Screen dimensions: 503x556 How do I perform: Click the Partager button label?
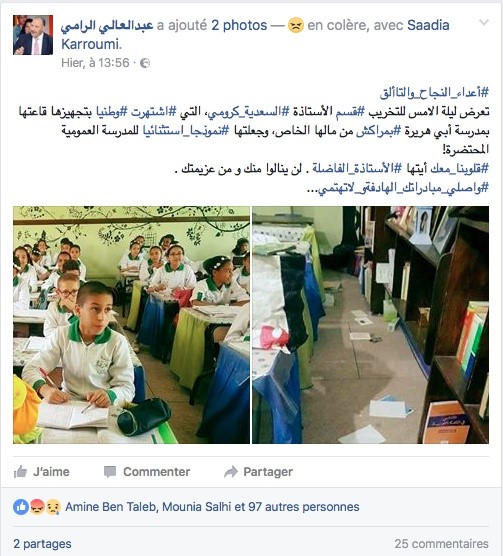(x=268, y=472)
